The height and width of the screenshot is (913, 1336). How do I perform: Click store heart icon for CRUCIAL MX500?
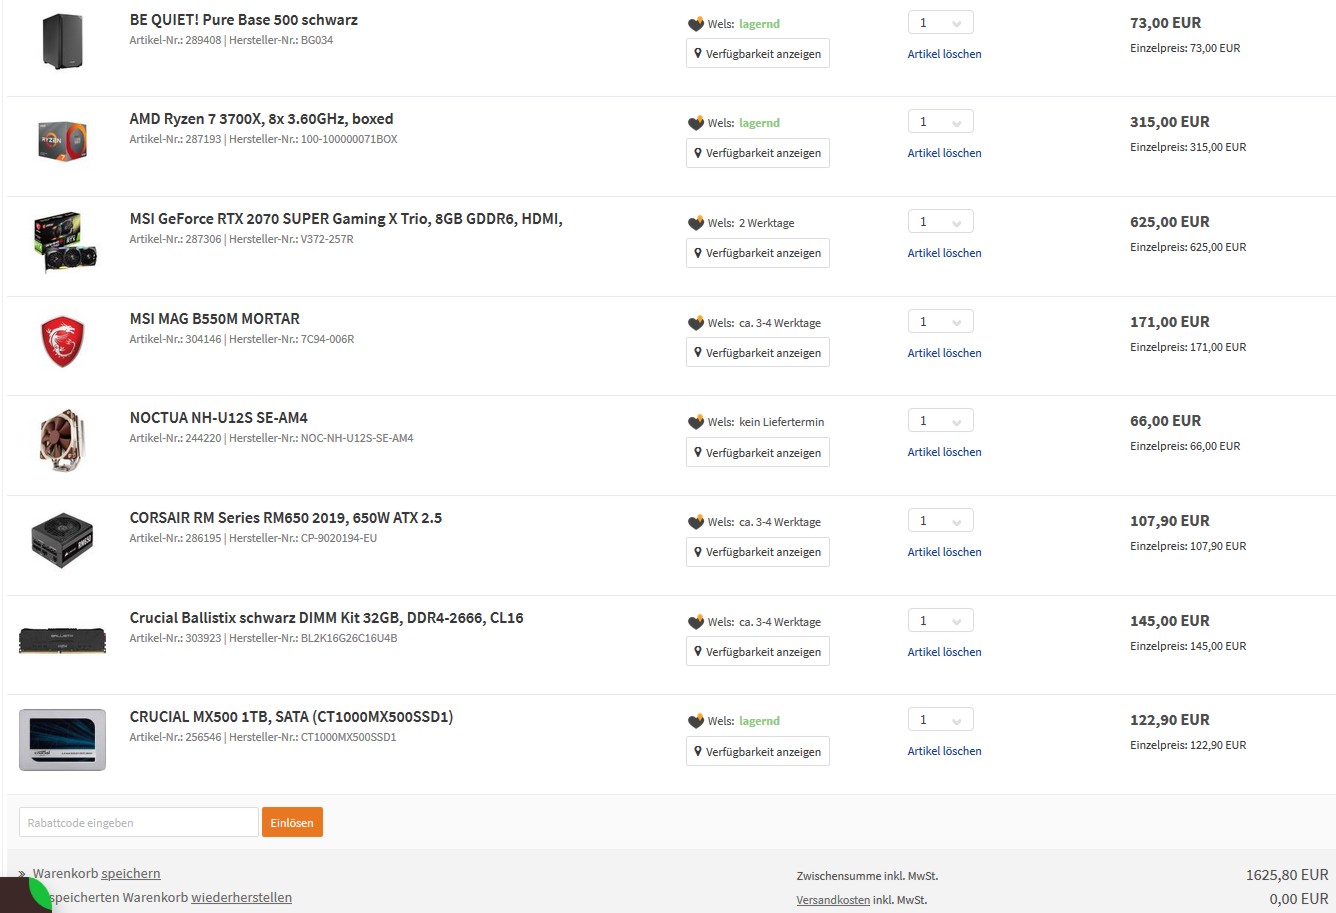coord(696,721)
